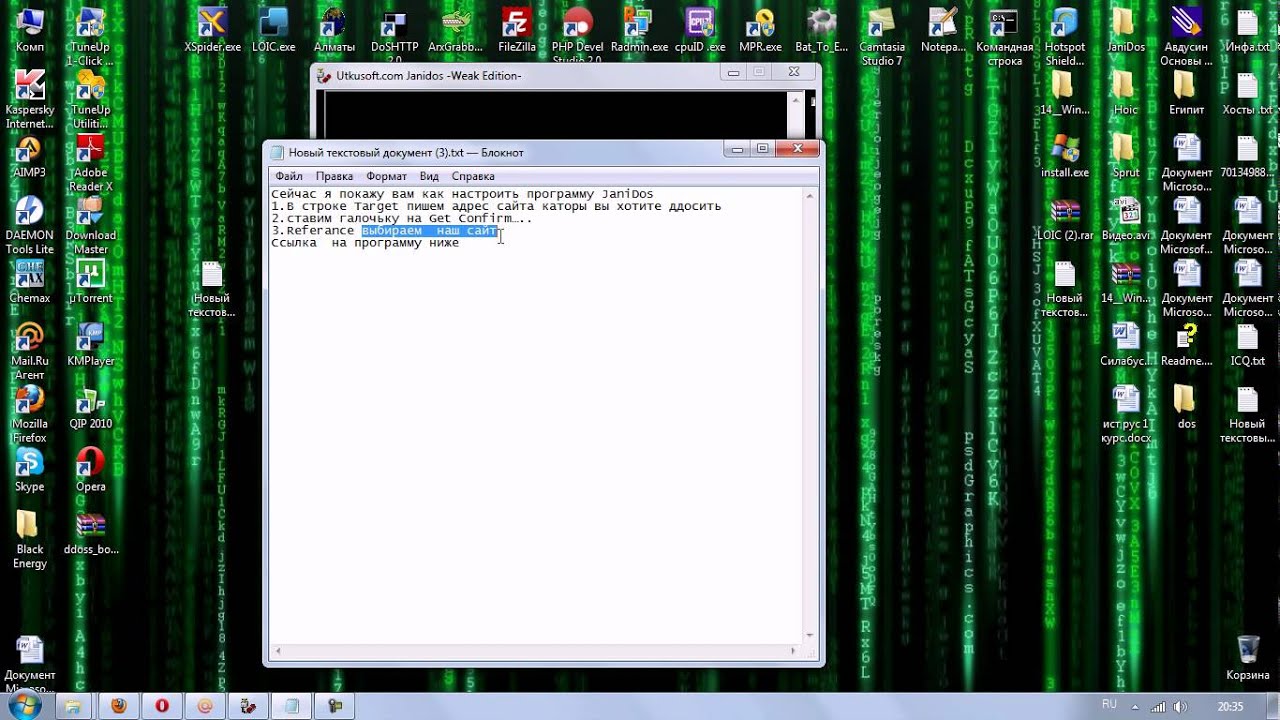
Task: Select the AIMP3 desktop icon
Action: pos(30,156)
